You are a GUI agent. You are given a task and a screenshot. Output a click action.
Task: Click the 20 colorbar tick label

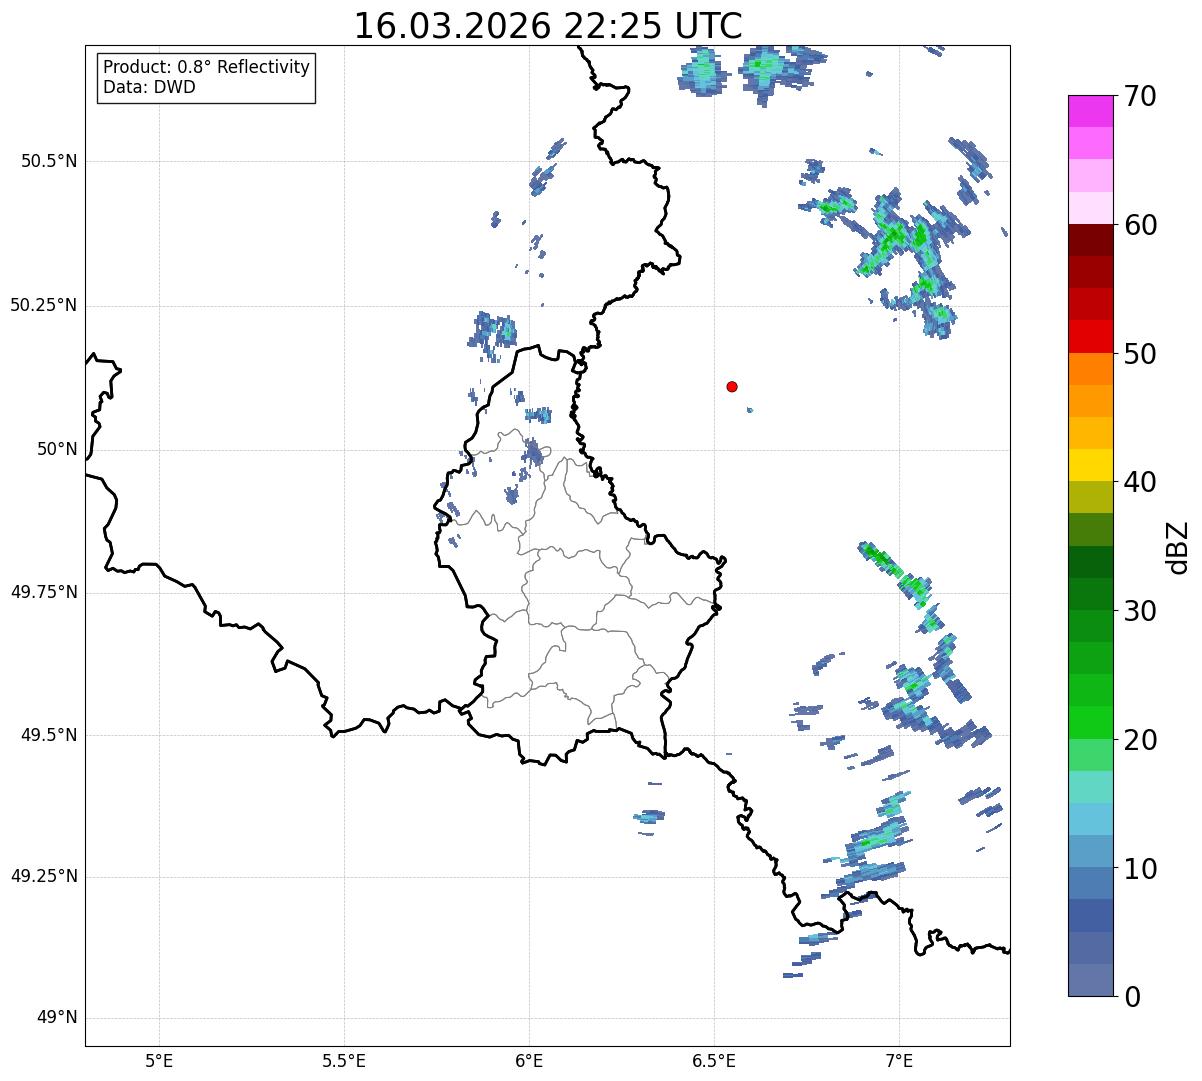[x=1140, y=740]
